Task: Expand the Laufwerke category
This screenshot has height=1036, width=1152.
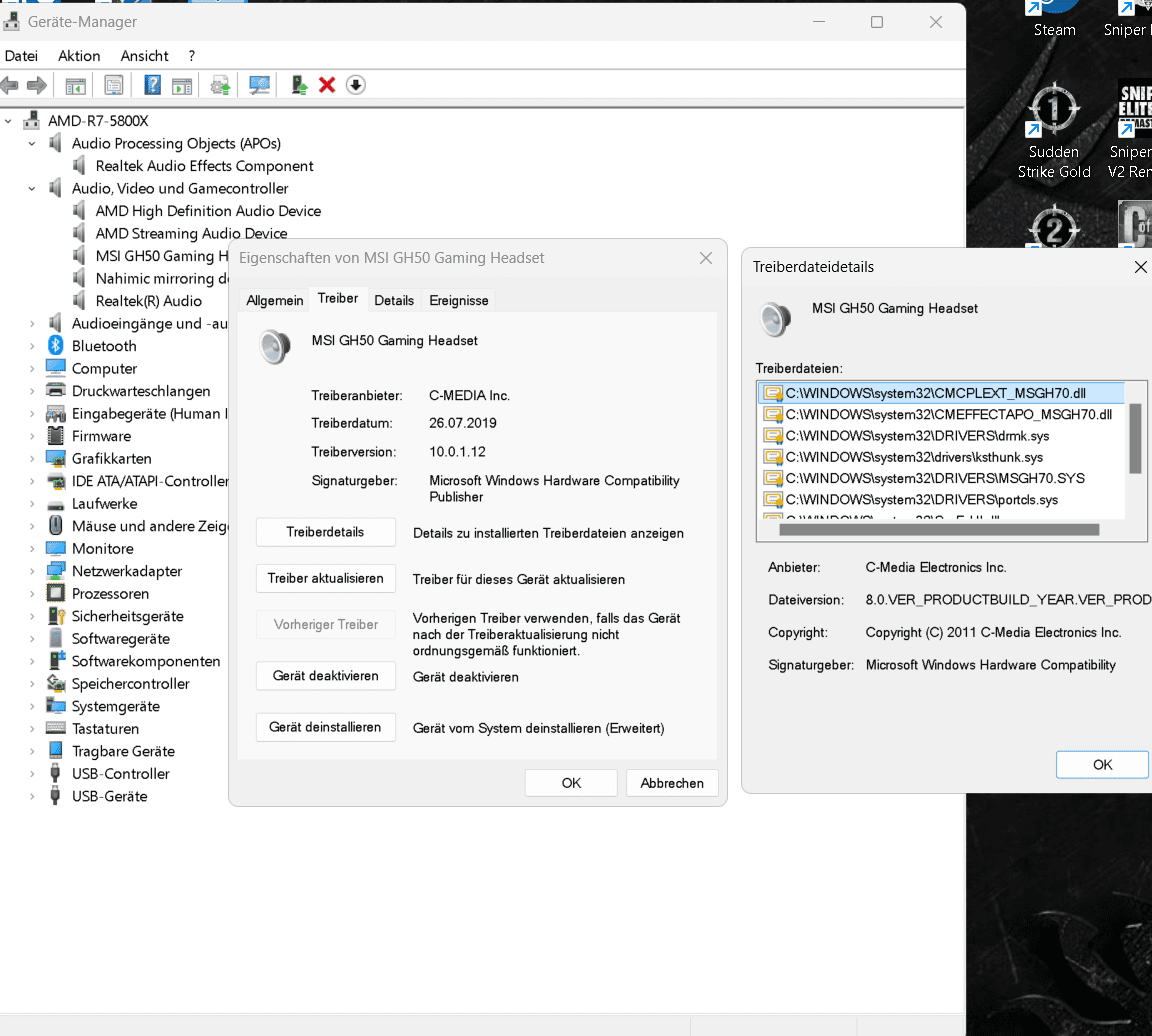Action: pos(32,503)
